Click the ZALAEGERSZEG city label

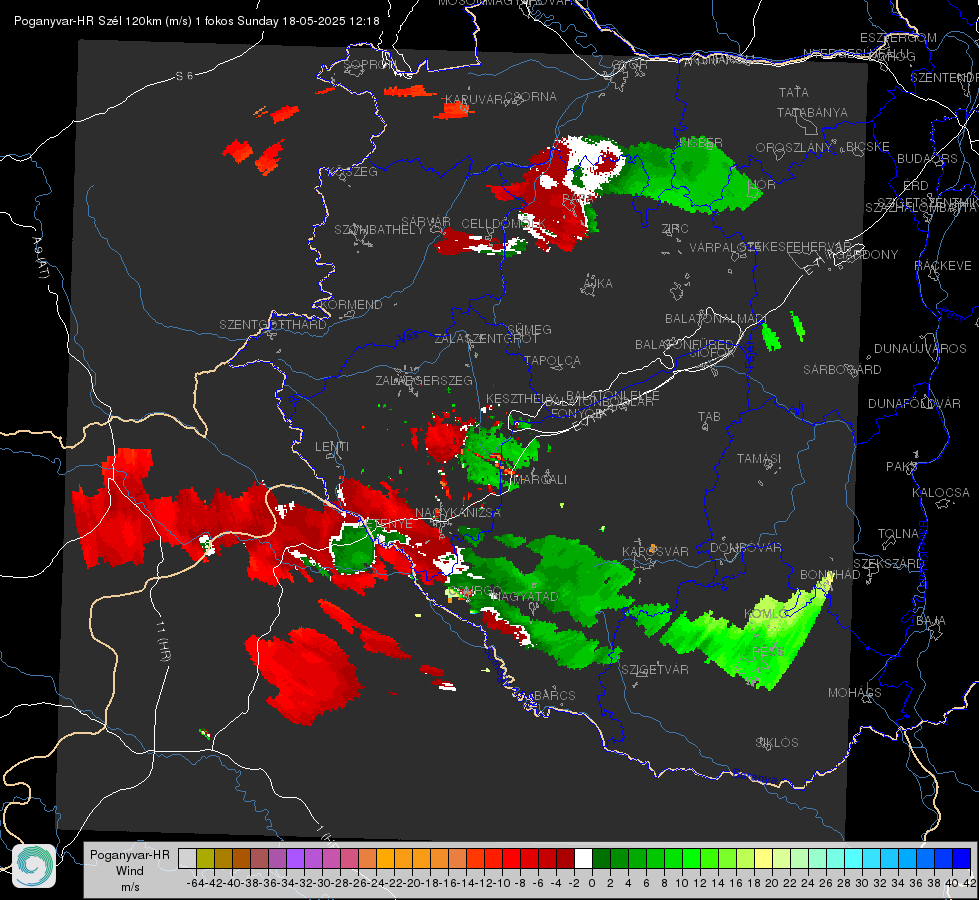424,380
